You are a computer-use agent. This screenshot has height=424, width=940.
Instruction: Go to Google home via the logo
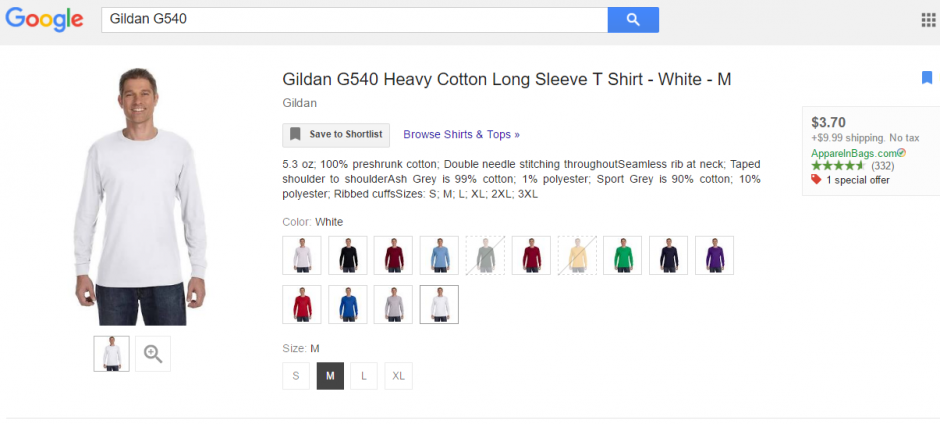coord(44,19)
